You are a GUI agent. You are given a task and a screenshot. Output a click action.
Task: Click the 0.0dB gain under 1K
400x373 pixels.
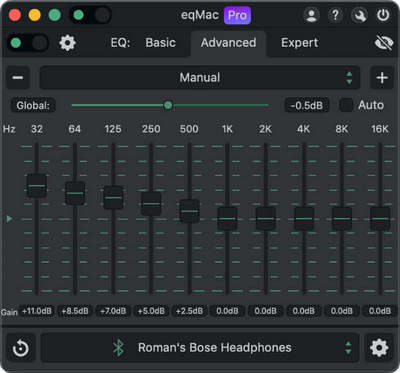tap(227, 311)
